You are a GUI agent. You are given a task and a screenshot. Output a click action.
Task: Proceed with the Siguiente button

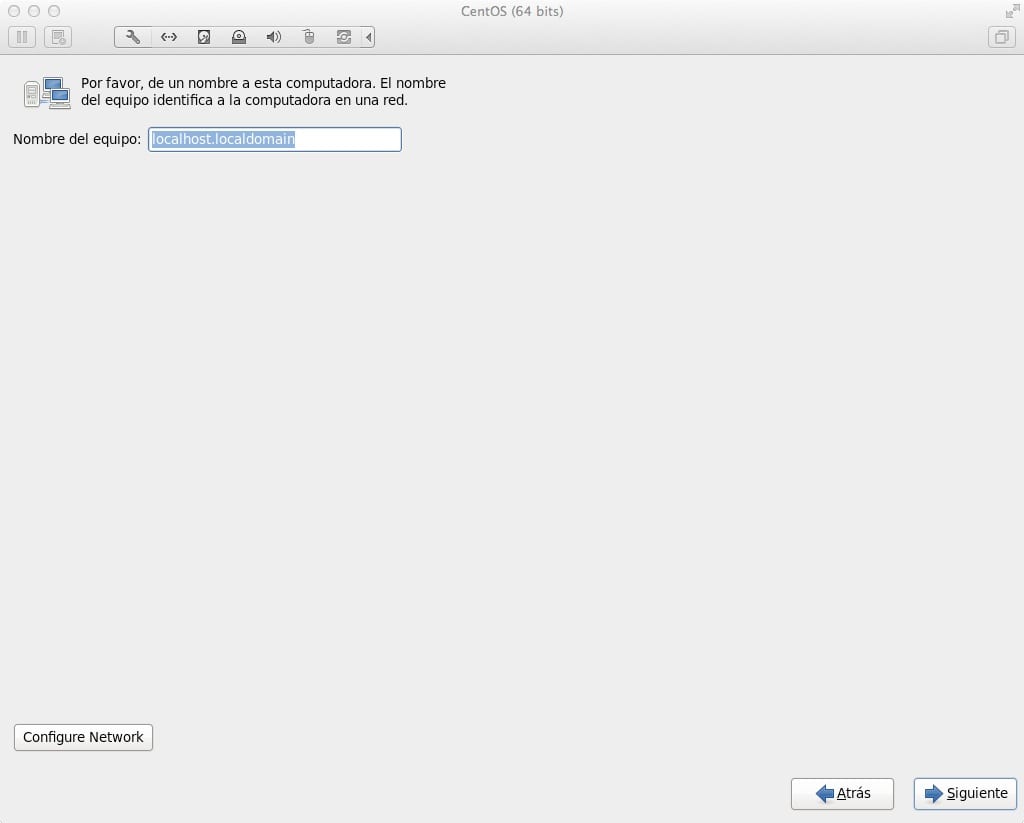tap(965, 794)
